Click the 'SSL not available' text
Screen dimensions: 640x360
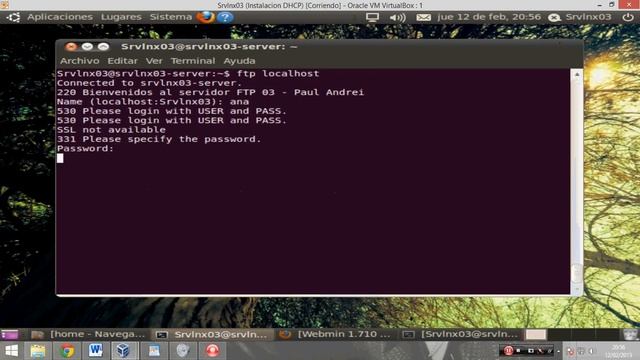click(x=111, y=130)
